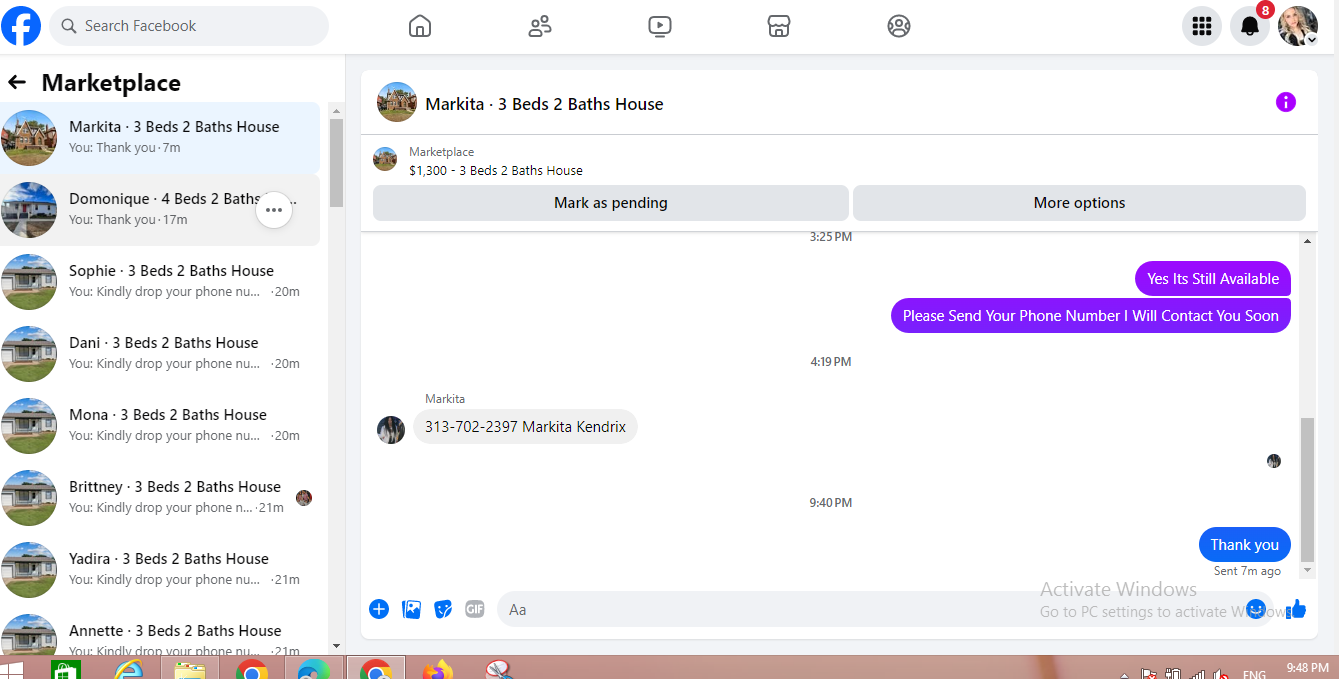Screen dimensions: 1339x679
Task: Click conversation list scrollbar up arrow
Action: point(336,110)
